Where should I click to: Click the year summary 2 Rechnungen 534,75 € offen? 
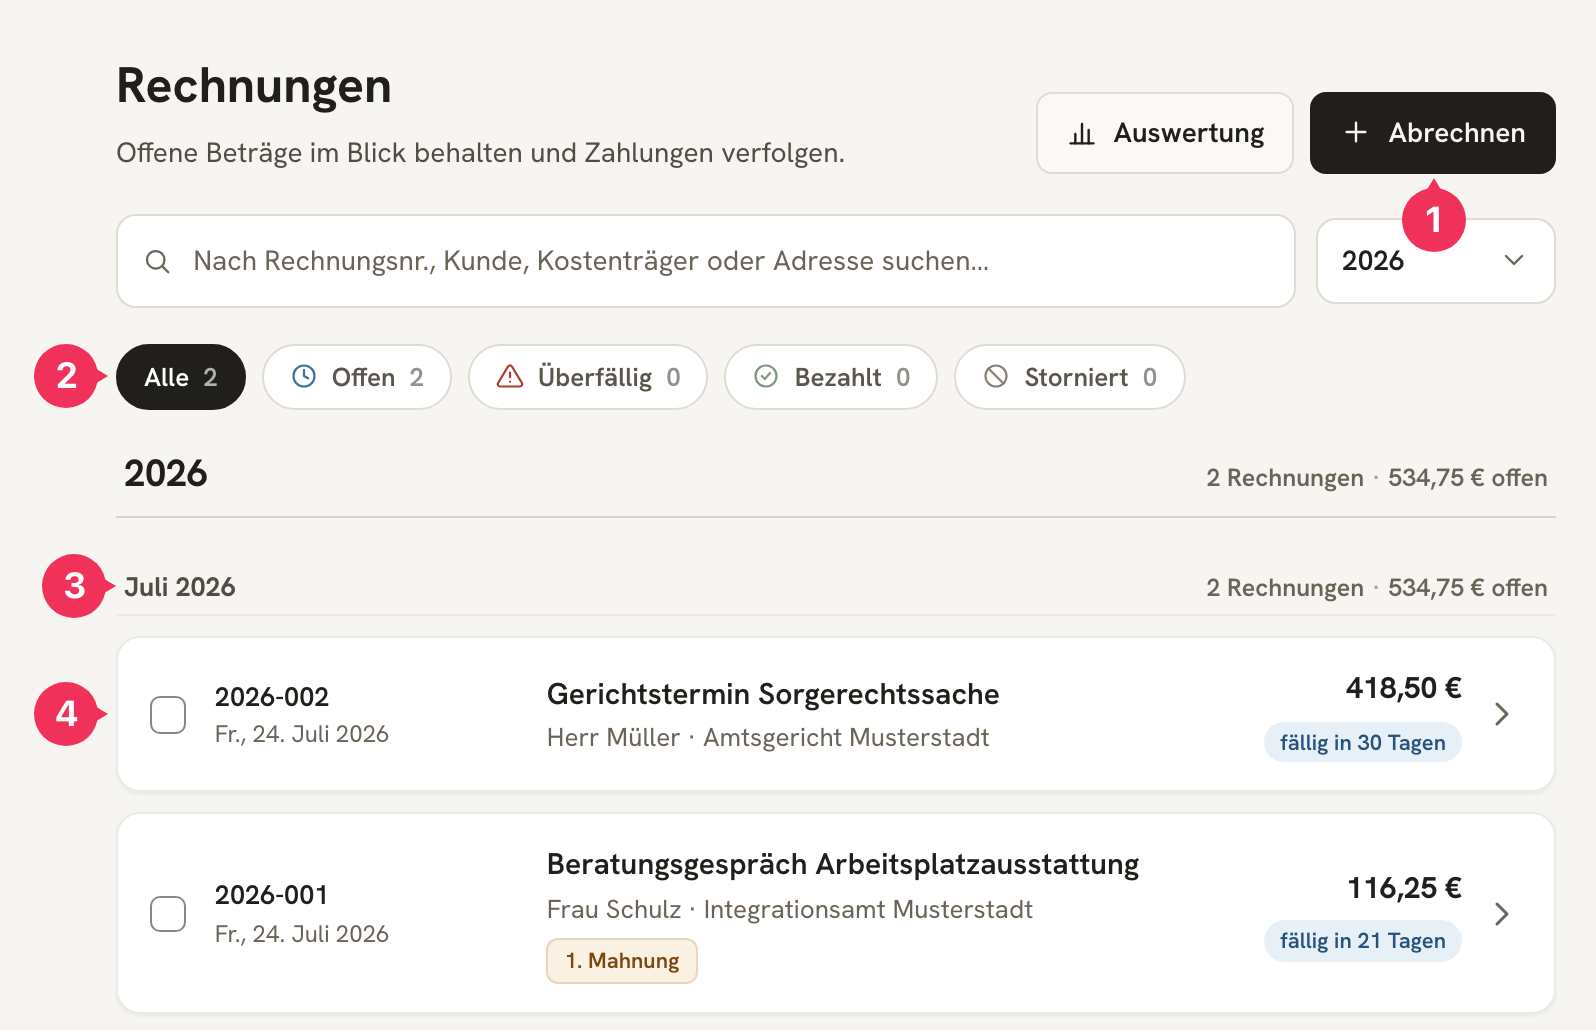coord(1377,478)
